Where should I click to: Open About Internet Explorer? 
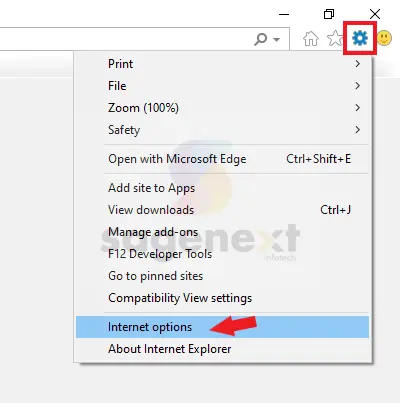(x=222, y=349)
